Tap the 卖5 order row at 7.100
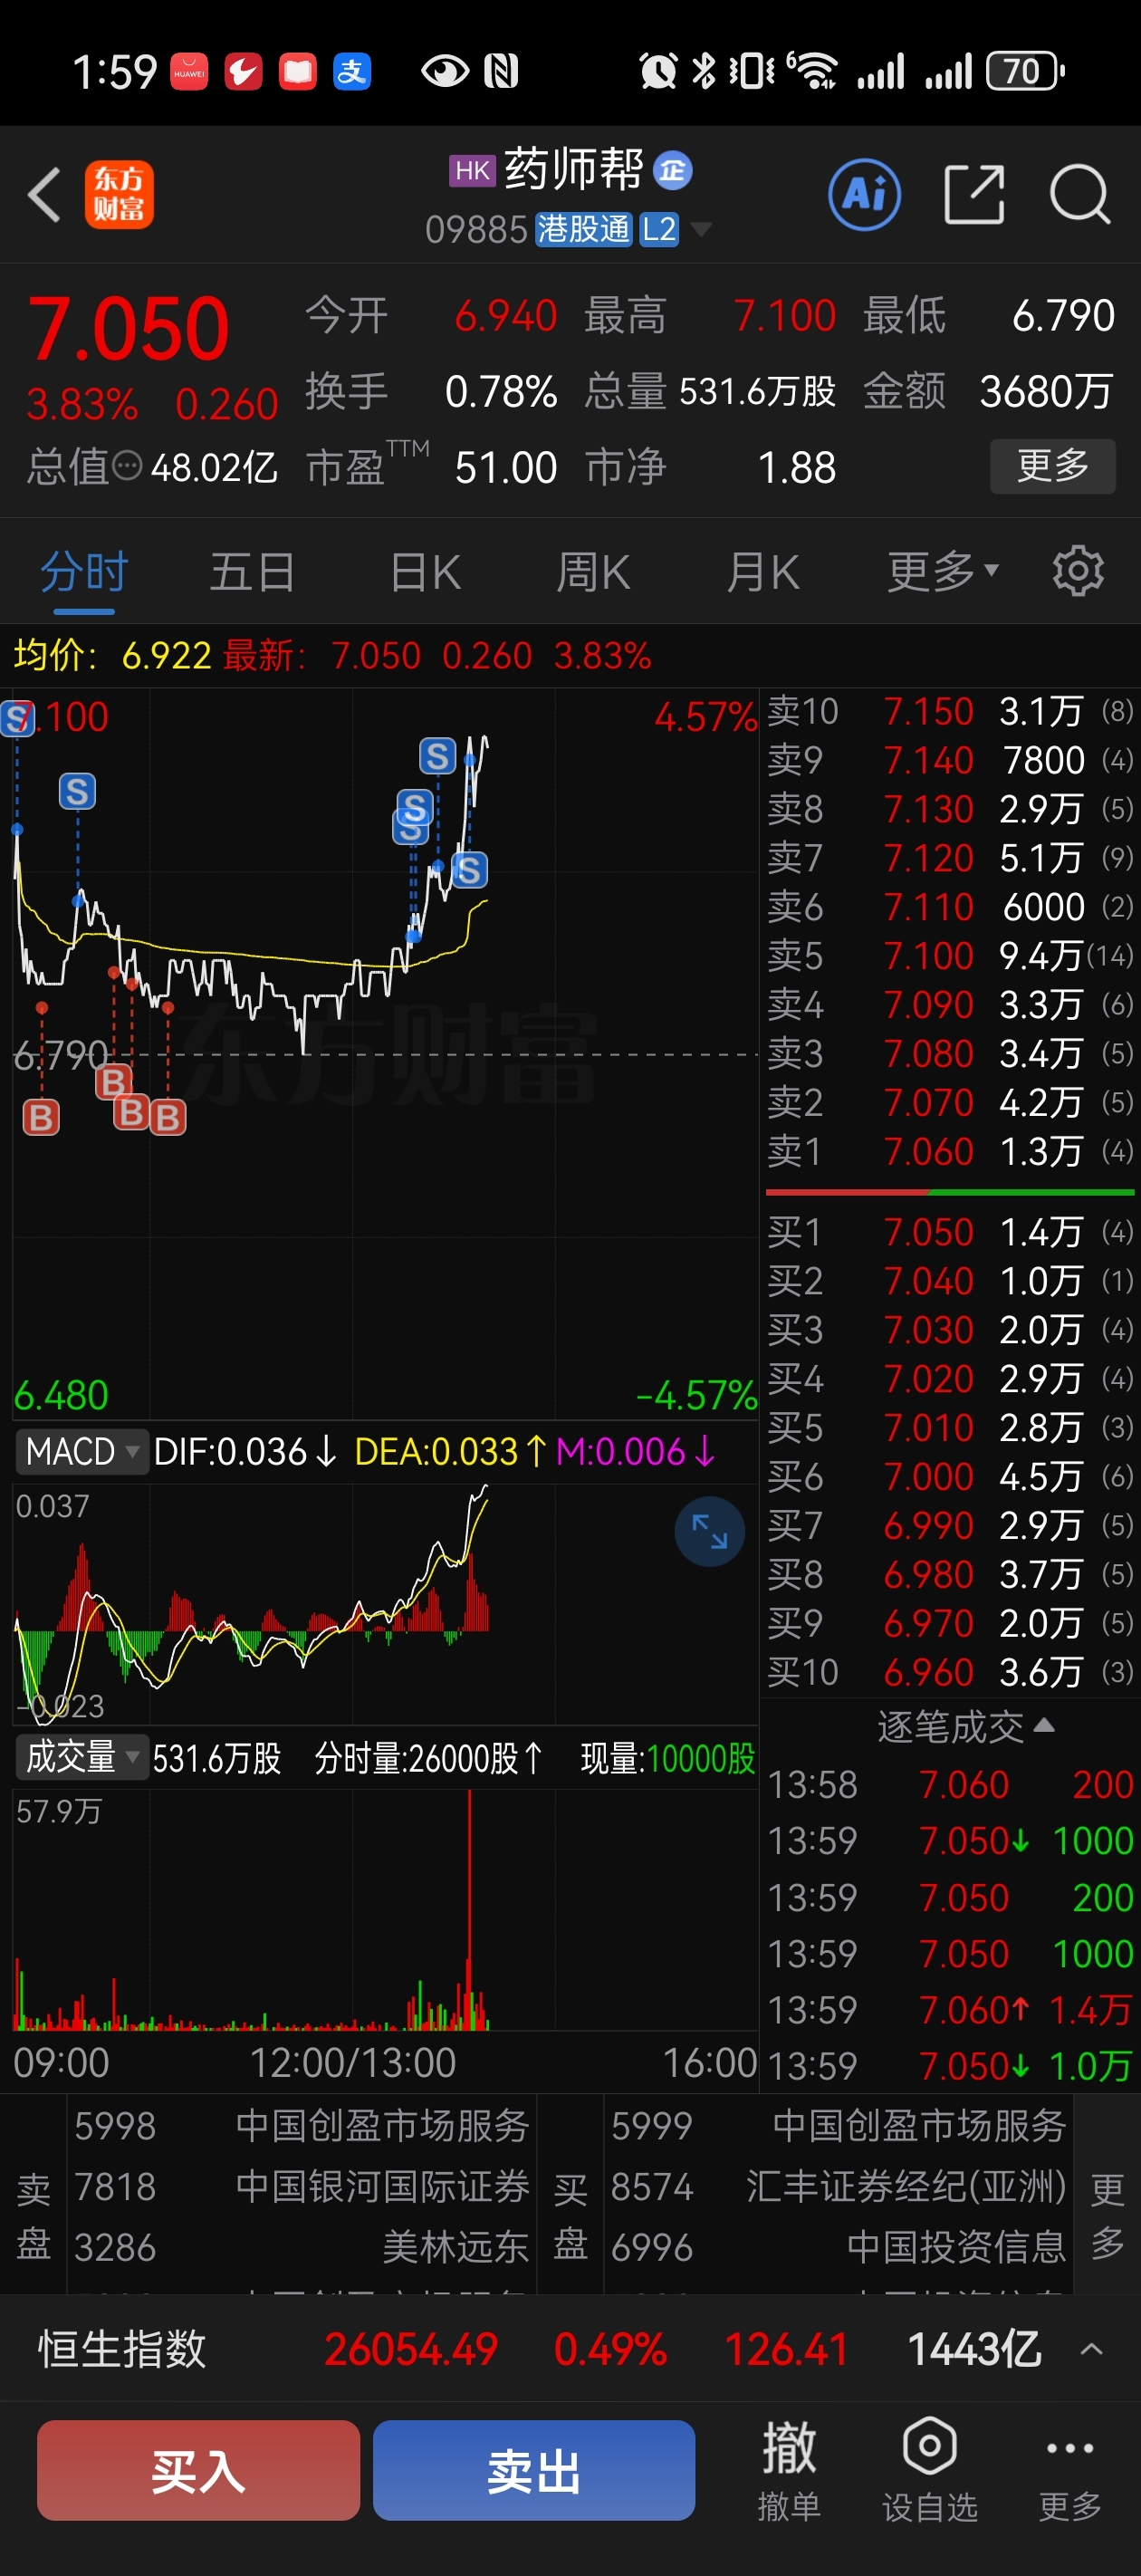 pyautogui.click(x=950, y=956)
